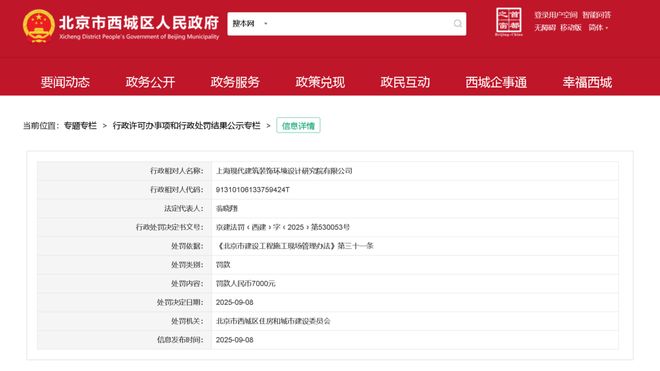The image size is (660, 371).
Task: Click the 当前位置 breadcrumb label
Action: (41, 125)
